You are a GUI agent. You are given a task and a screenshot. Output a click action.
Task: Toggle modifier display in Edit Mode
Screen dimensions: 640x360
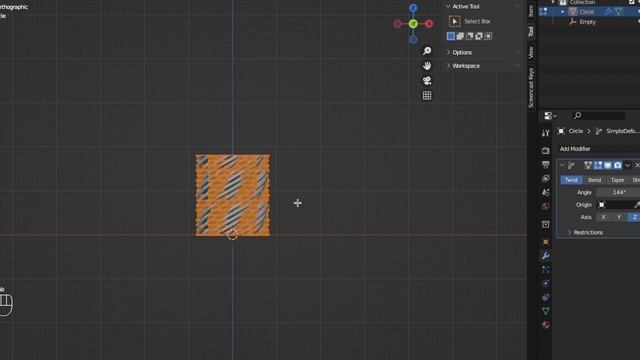coord(598,165)
